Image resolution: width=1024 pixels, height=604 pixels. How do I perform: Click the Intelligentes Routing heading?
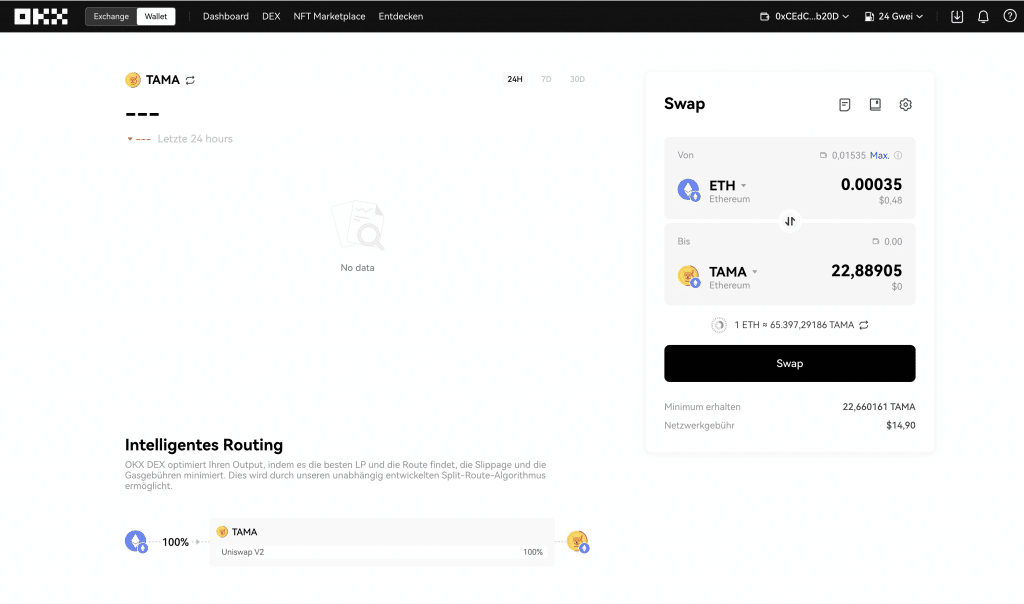pos(204,445)
